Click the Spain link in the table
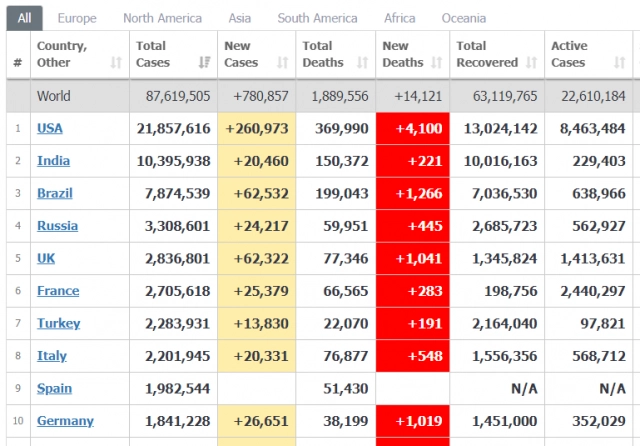 point(54,388)
